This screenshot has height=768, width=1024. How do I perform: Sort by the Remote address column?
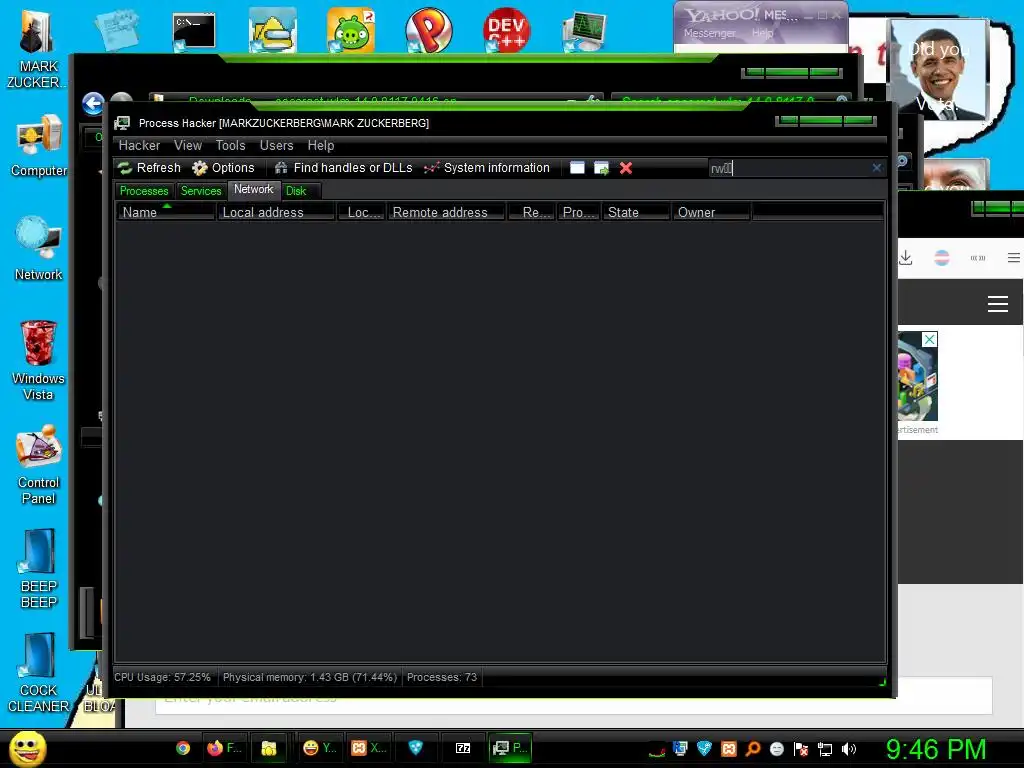click(446, 212)
